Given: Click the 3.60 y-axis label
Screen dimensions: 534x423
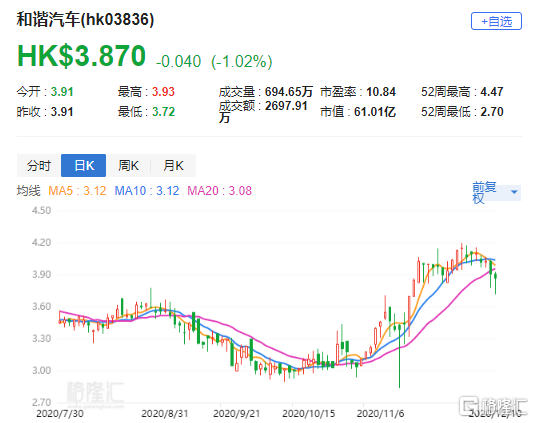Looking at the screenshot, I should pos(42,307).
